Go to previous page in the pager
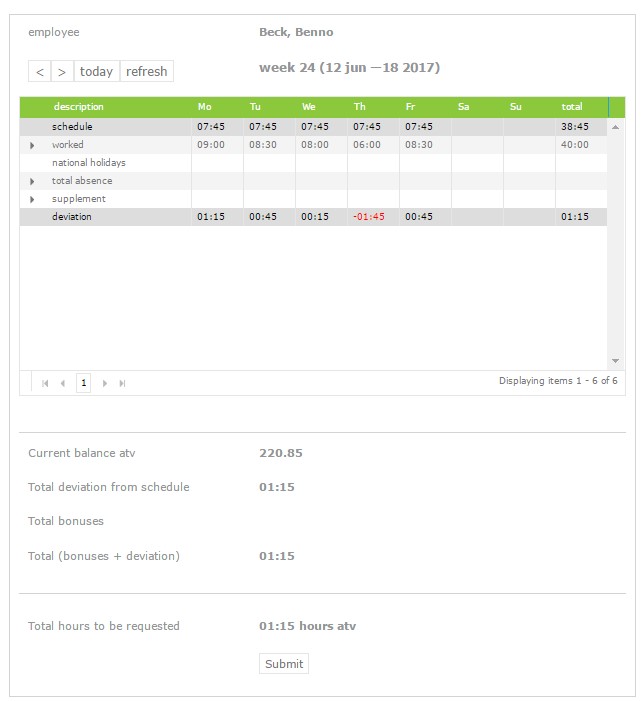Viewport: 641px width, 701px height. 63,383
